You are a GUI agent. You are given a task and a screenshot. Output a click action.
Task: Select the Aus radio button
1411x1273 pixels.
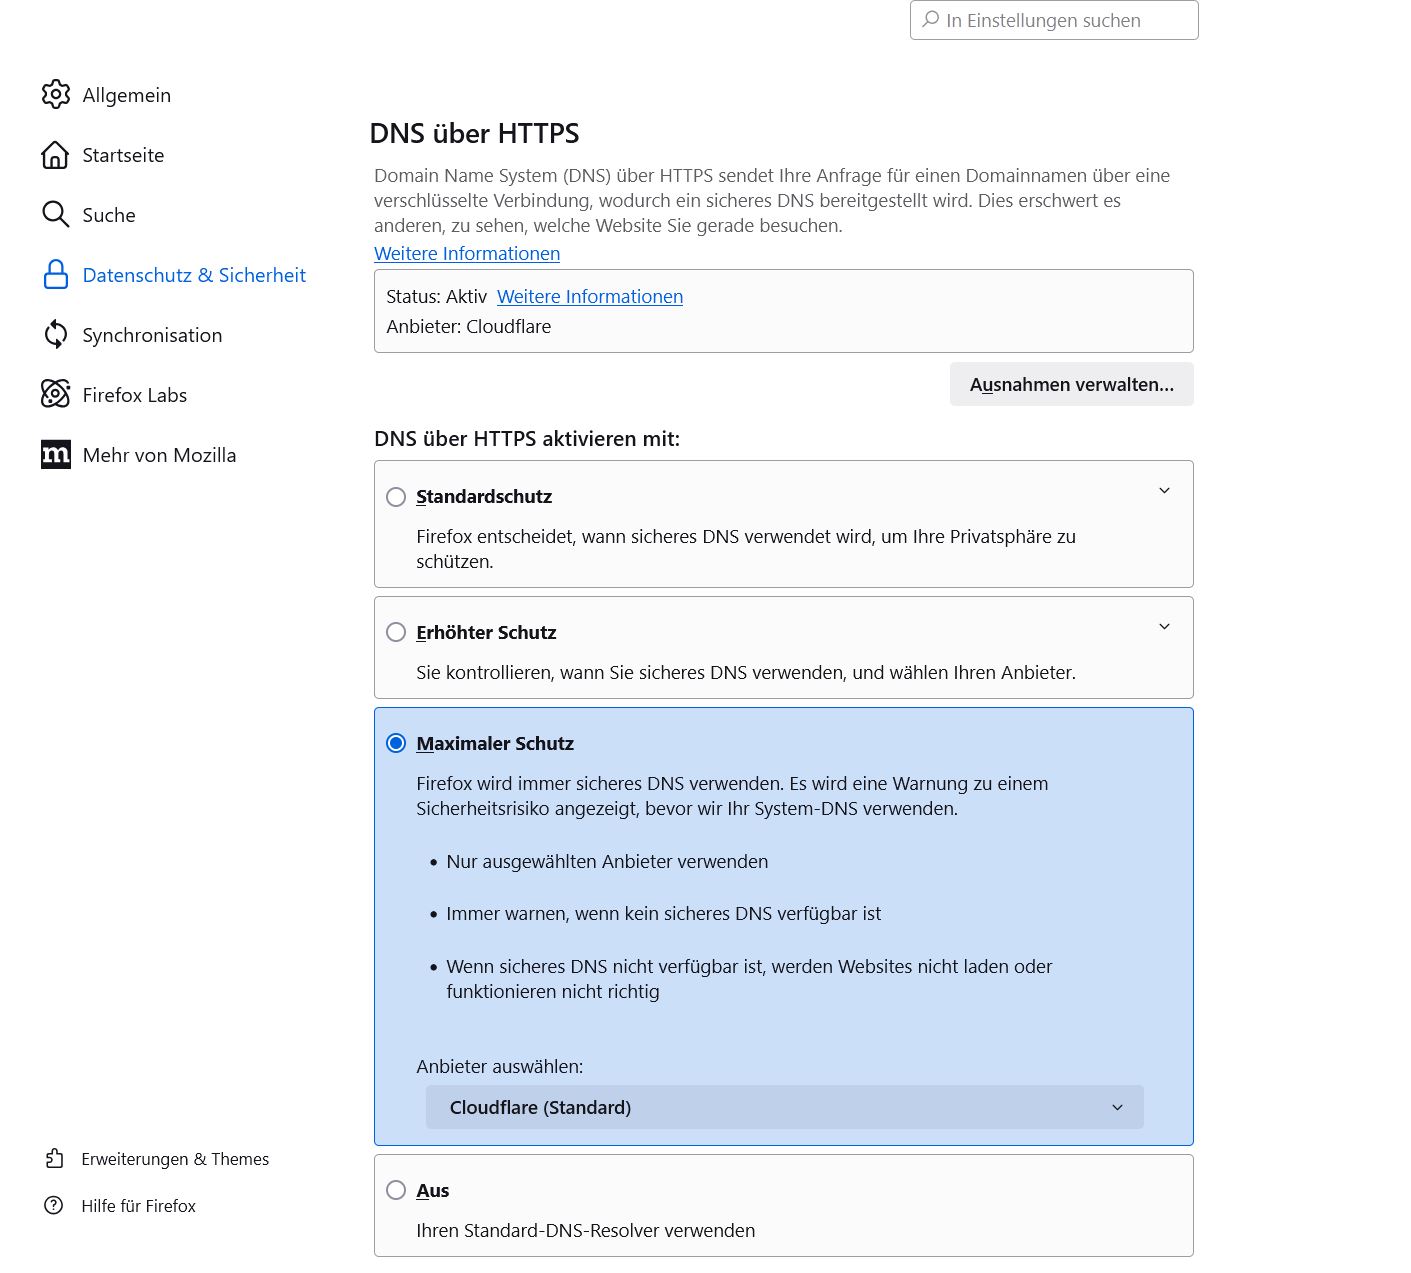coord(396,1190)
